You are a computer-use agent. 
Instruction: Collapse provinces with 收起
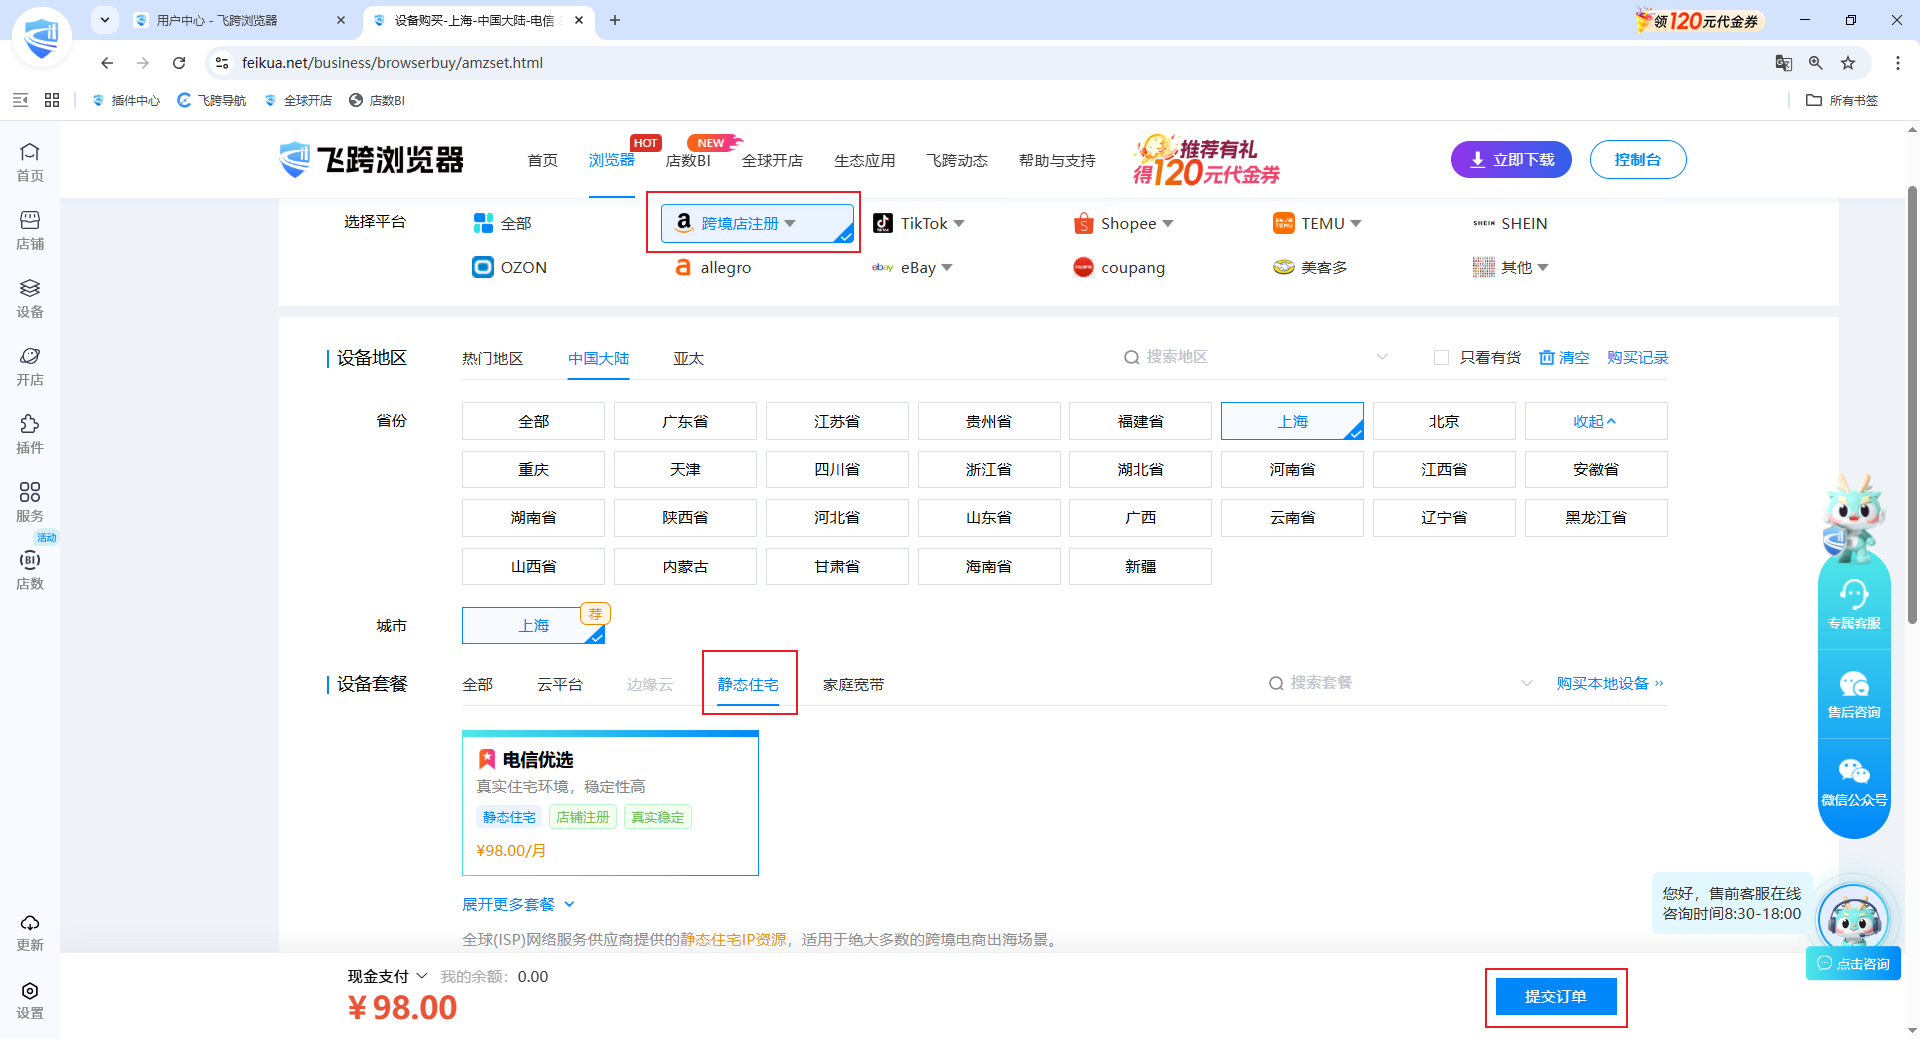click(x=1596, y=421)
